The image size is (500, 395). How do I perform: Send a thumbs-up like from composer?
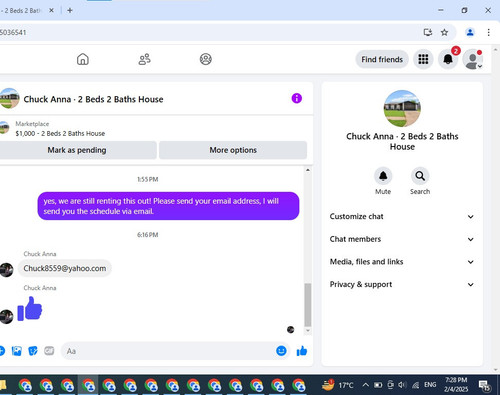[x=302, y=351]
